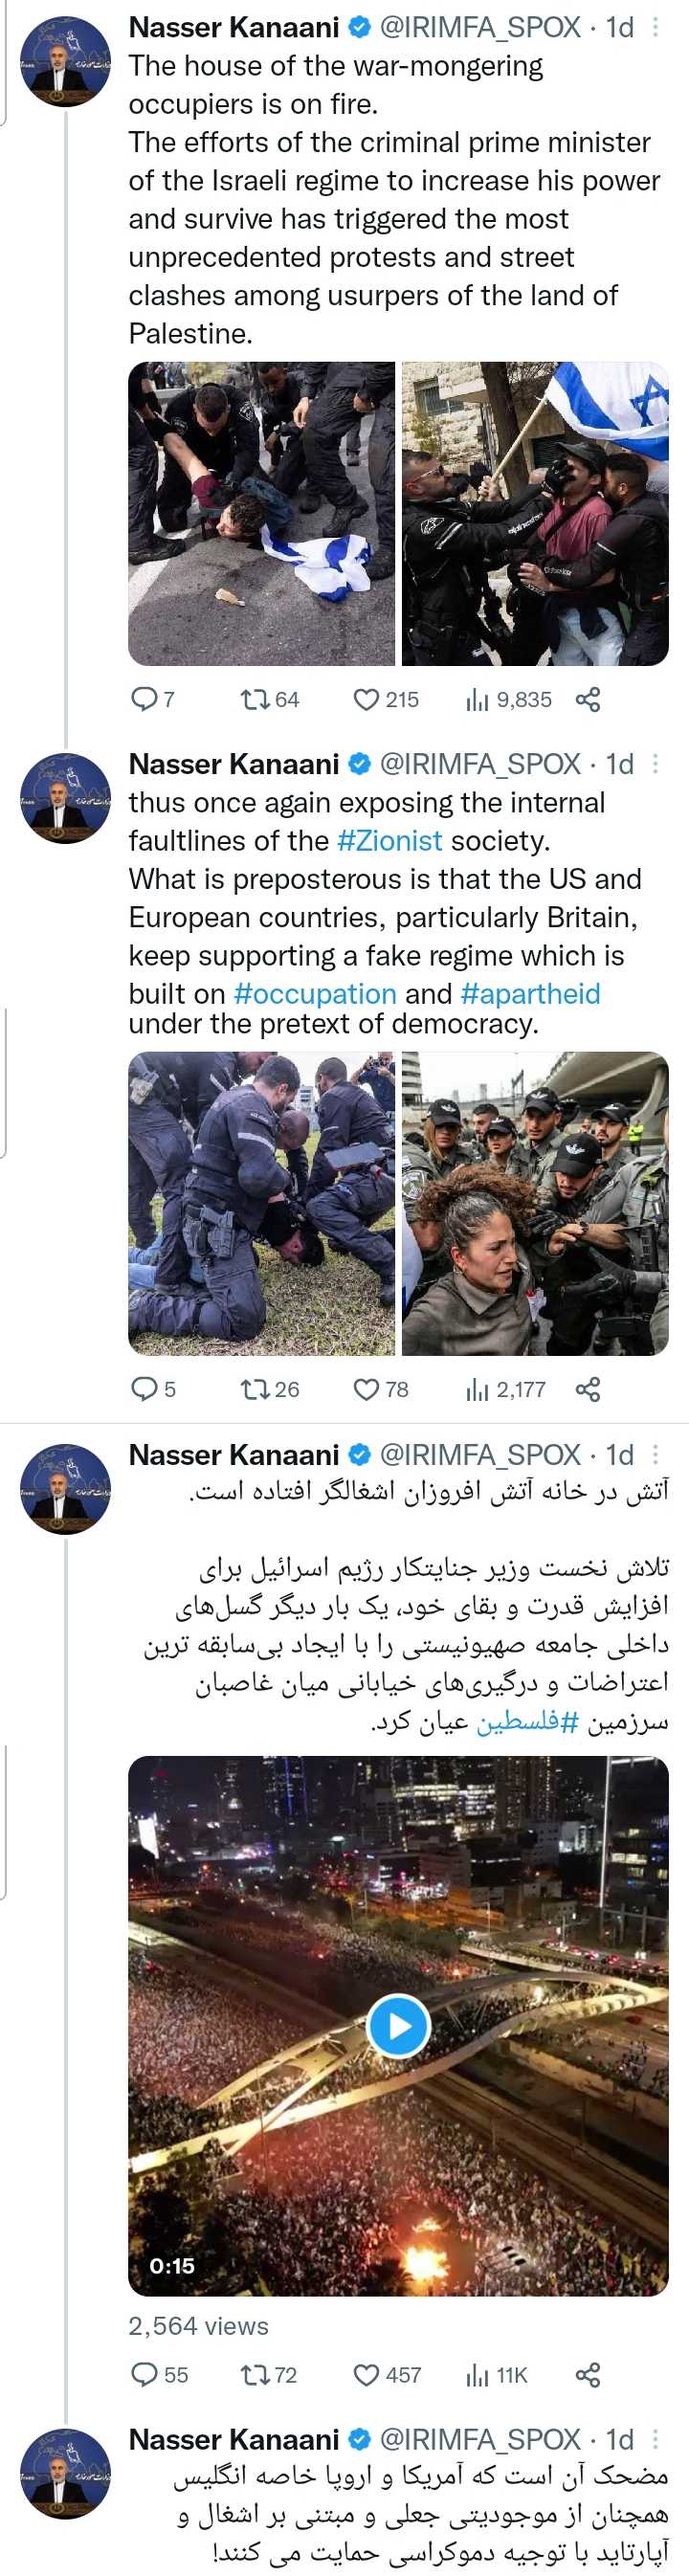Open more options on the #Zionist tweet
The image size is (689, 2576).
pyautogui.click(x=655, y=764)
